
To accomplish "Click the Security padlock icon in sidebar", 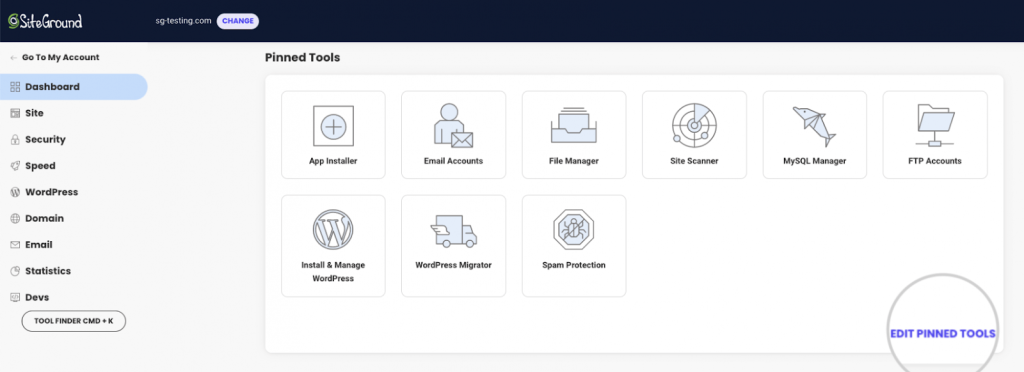I will 15,140.
